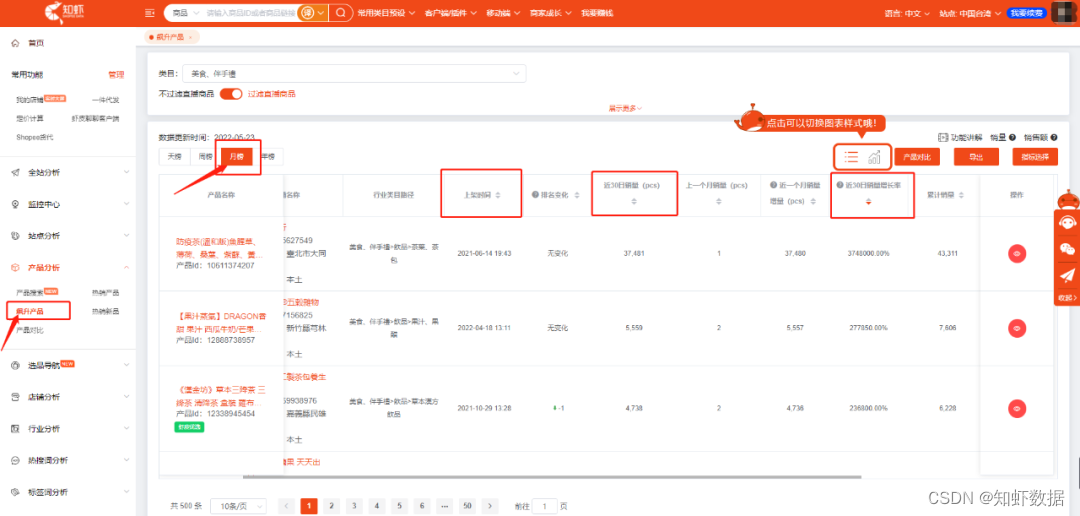Go to next page arrow in pagination
Viewport: 1080px width, 516px height.
(490, 506)
